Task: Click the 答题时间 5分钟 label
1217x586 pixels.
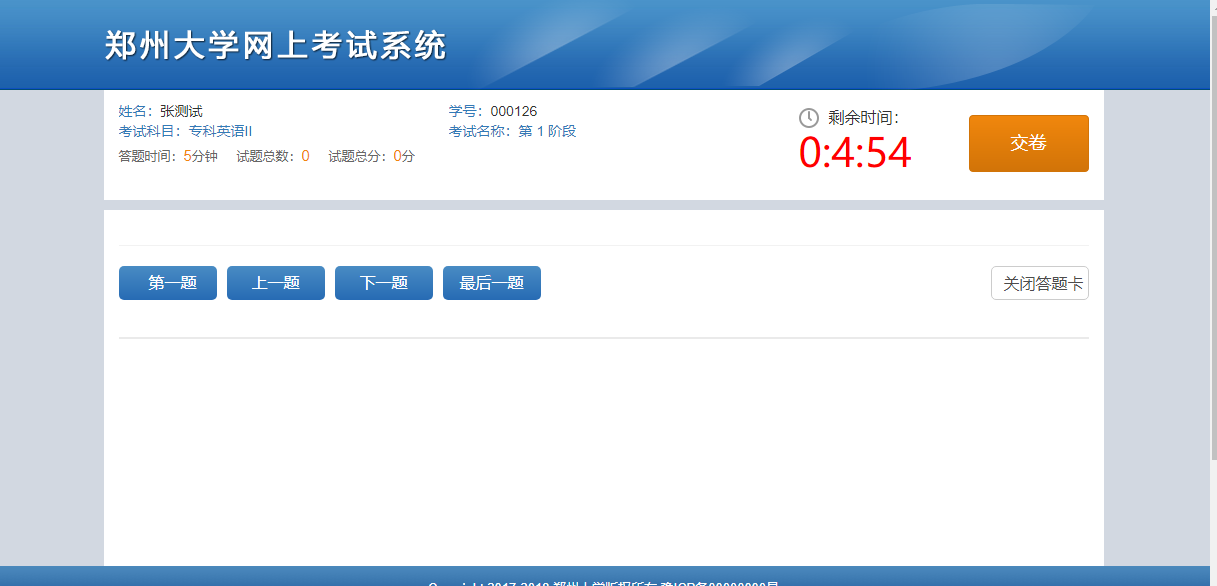Action: pyautogui.click(x=167, y=156)
